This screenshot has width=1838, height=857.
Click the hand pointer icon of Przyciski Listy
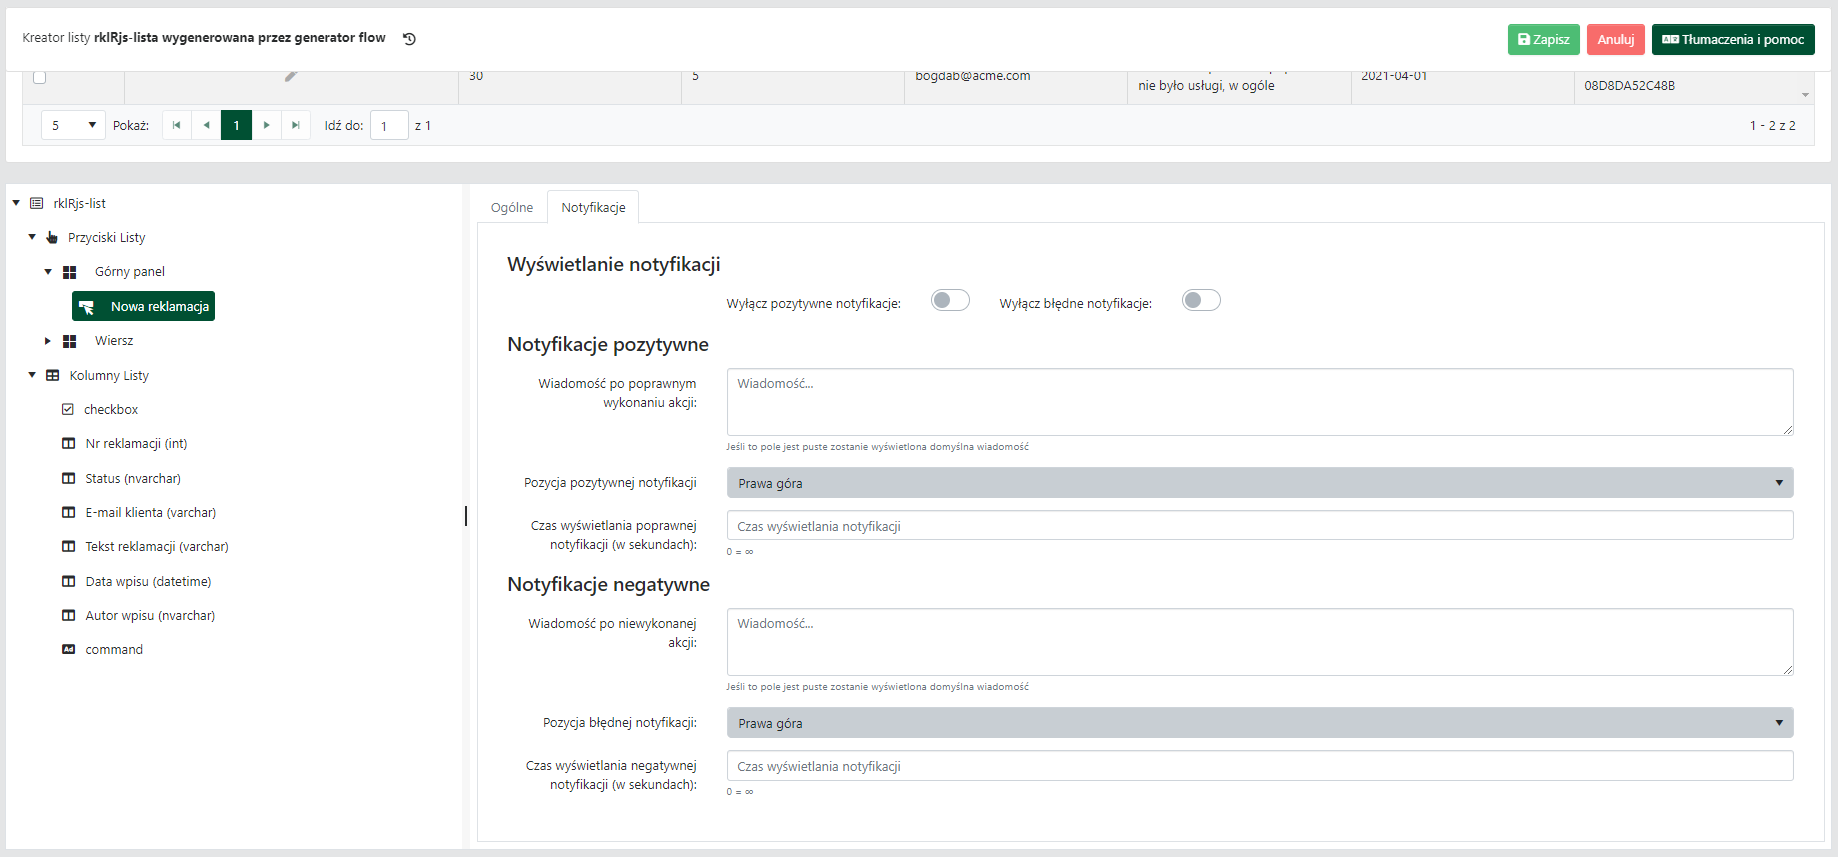[x=52, y=237]
